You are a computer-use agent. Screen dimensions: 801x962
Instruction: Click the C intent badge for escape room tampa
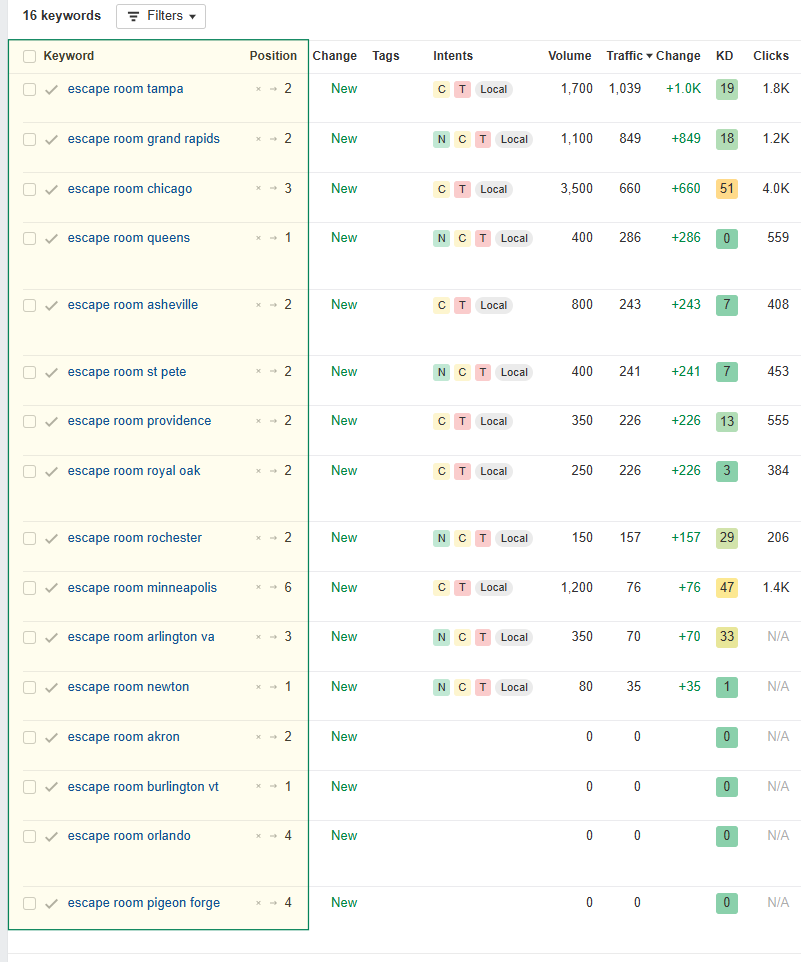[442, 90]
